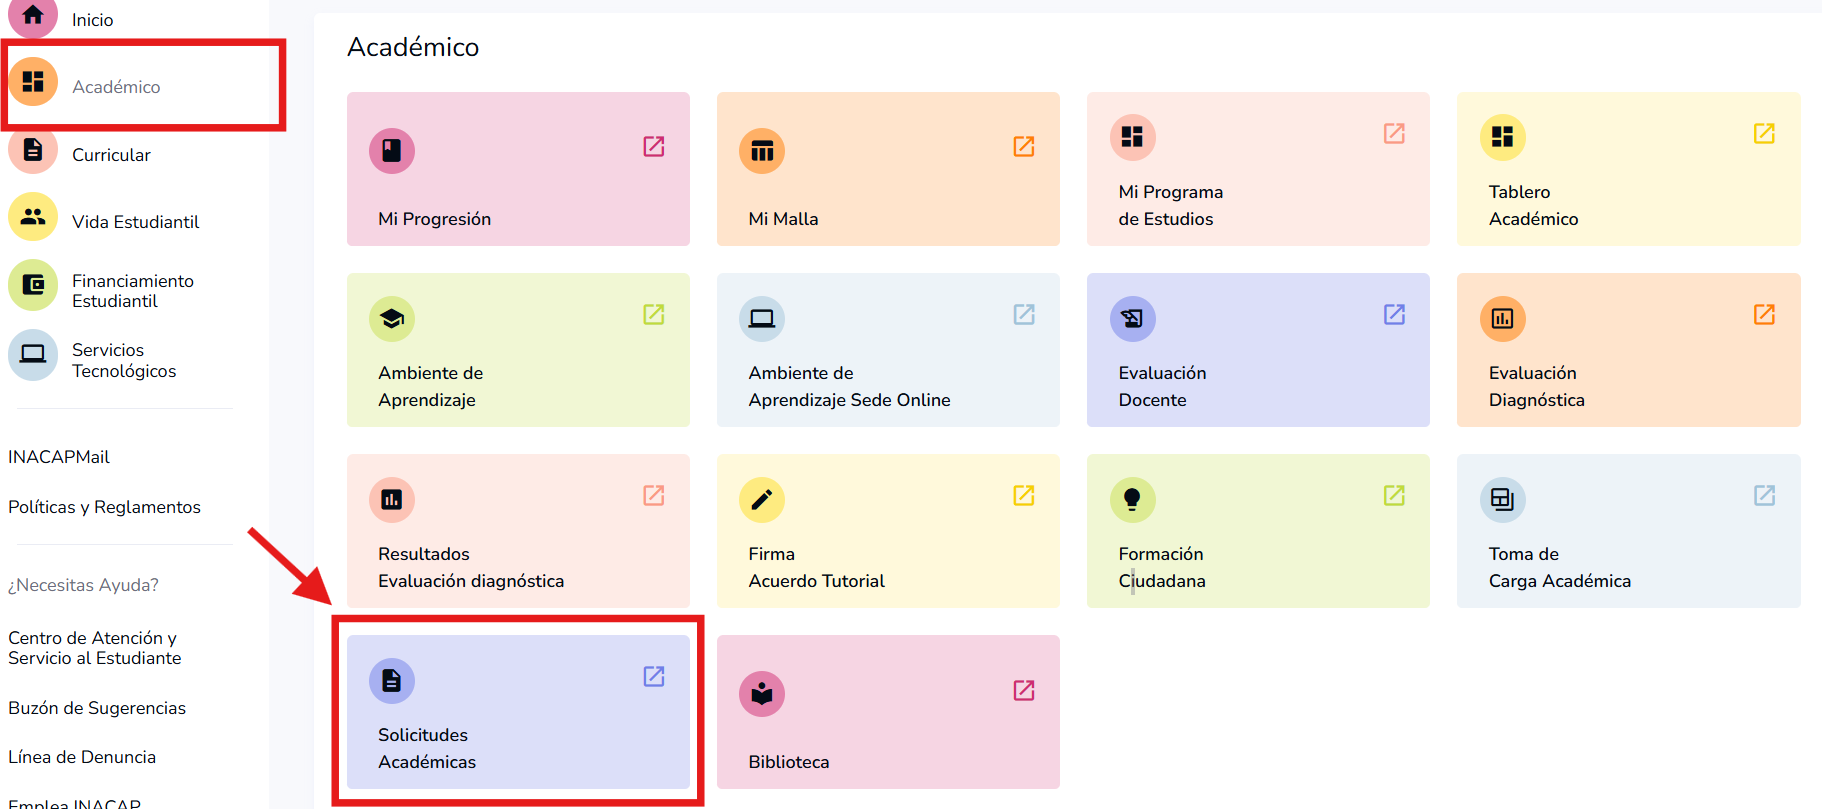Click the Firma Acuerdo Tutorial pencil icon

tap(762, 500)
